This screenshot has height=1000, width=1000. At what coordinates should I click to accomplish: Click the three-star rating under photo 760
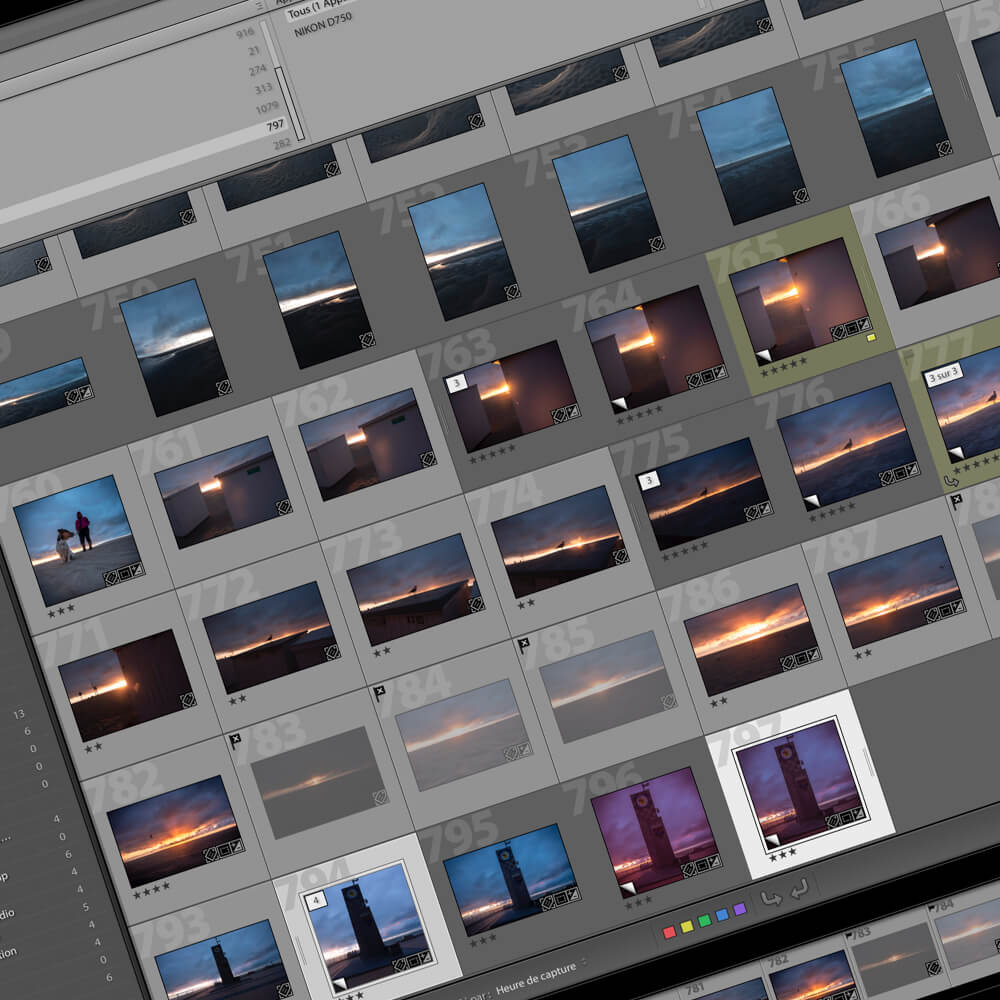click(x=61, y=612)
